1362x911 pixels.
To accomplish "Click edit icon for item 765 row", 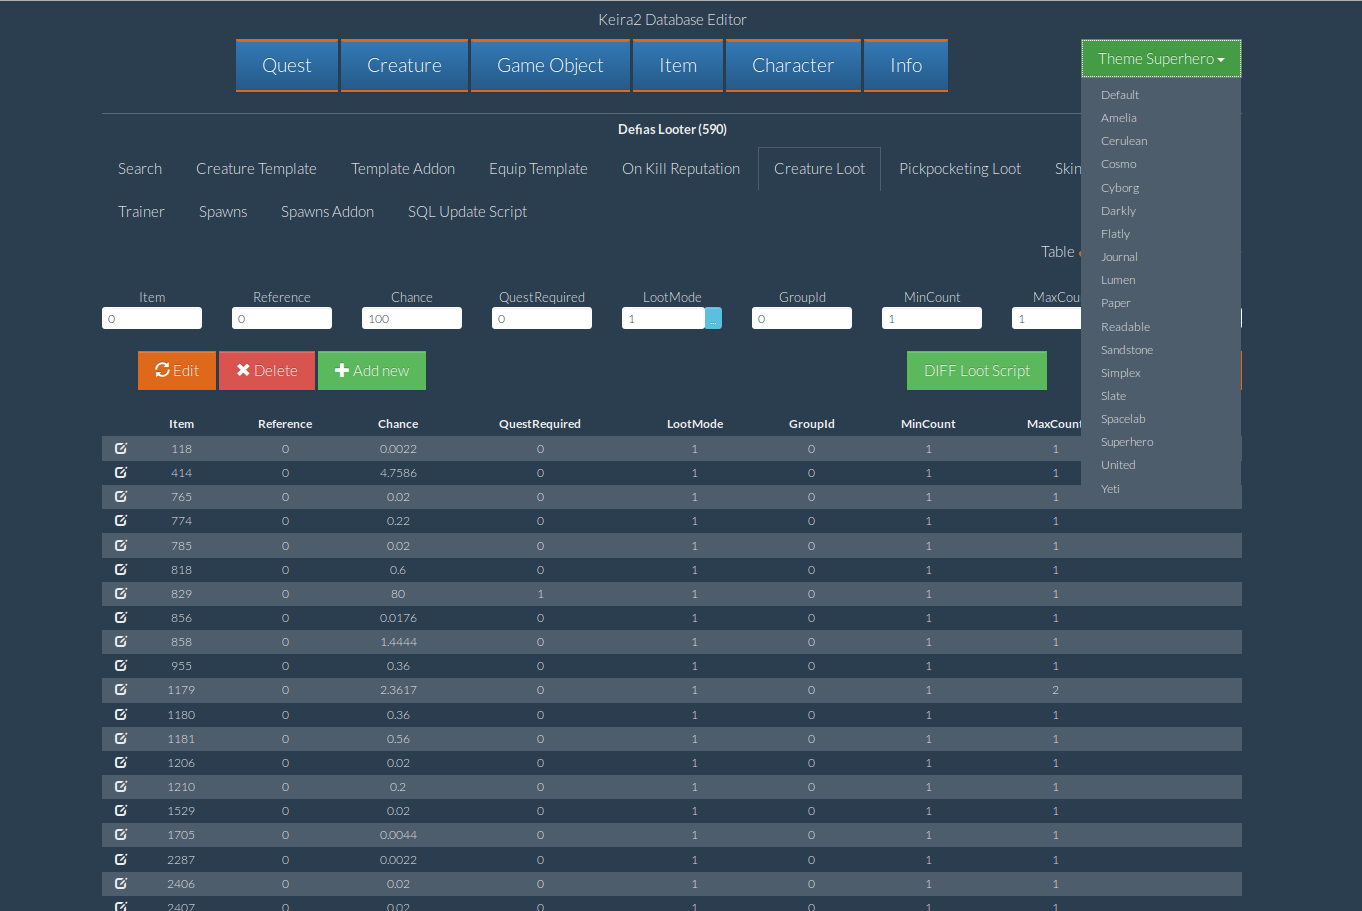I will pos(121,496).
